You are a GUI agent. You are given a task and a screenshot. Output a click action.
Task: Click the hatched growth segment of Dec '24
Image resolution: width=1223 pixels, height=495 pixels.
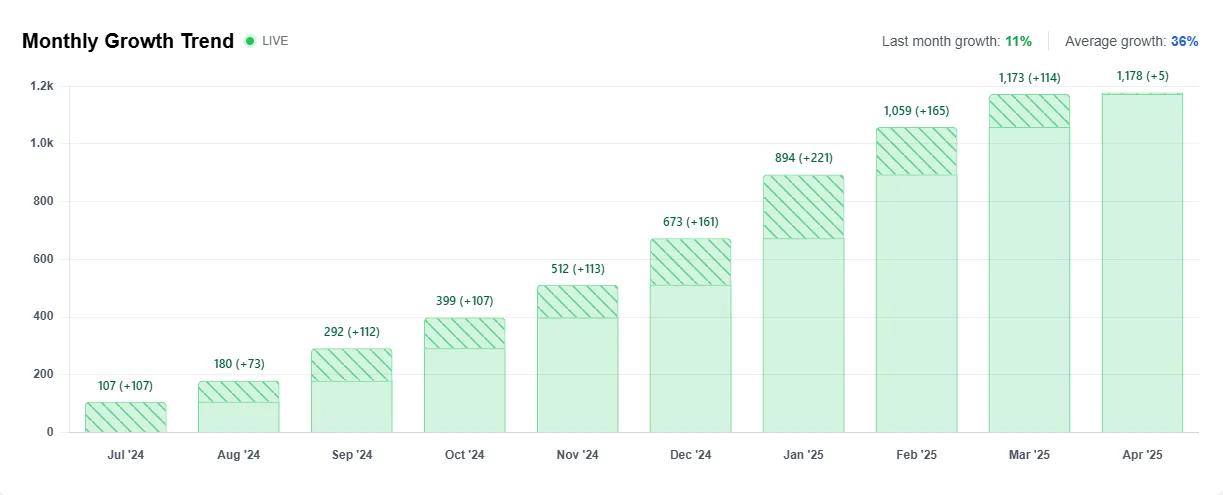[690, 262]
